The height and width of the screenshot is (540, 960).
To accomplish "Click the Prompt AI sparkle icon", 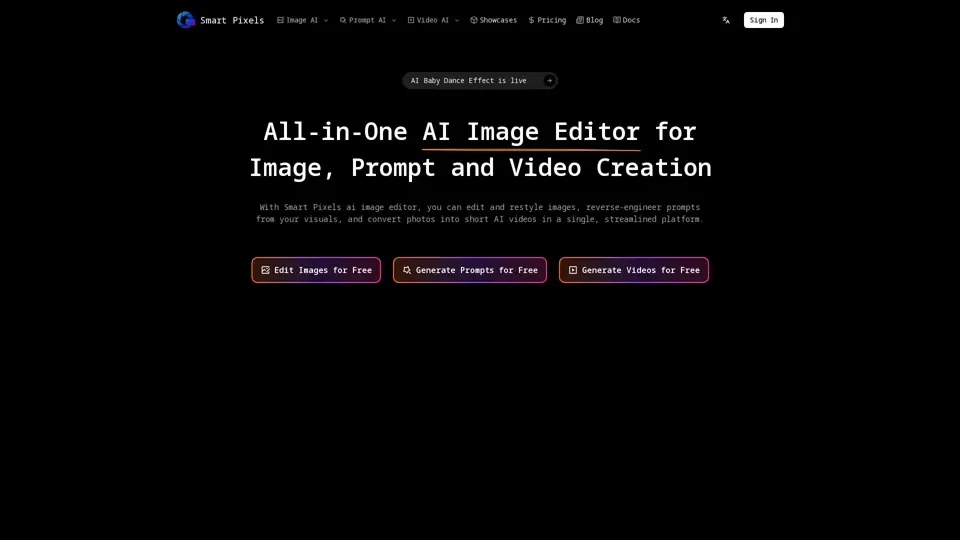I will [343, 20].
